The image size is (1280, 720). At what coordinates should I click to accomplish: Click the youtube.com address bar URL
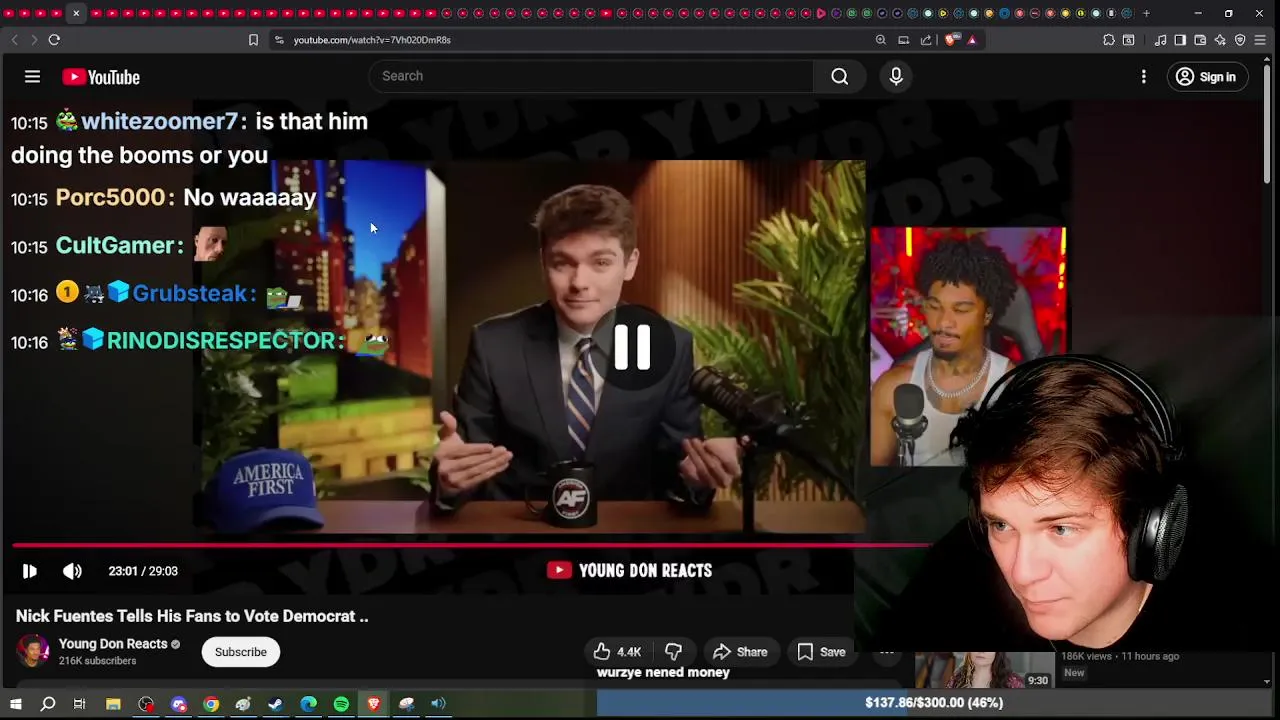point(372,40)
